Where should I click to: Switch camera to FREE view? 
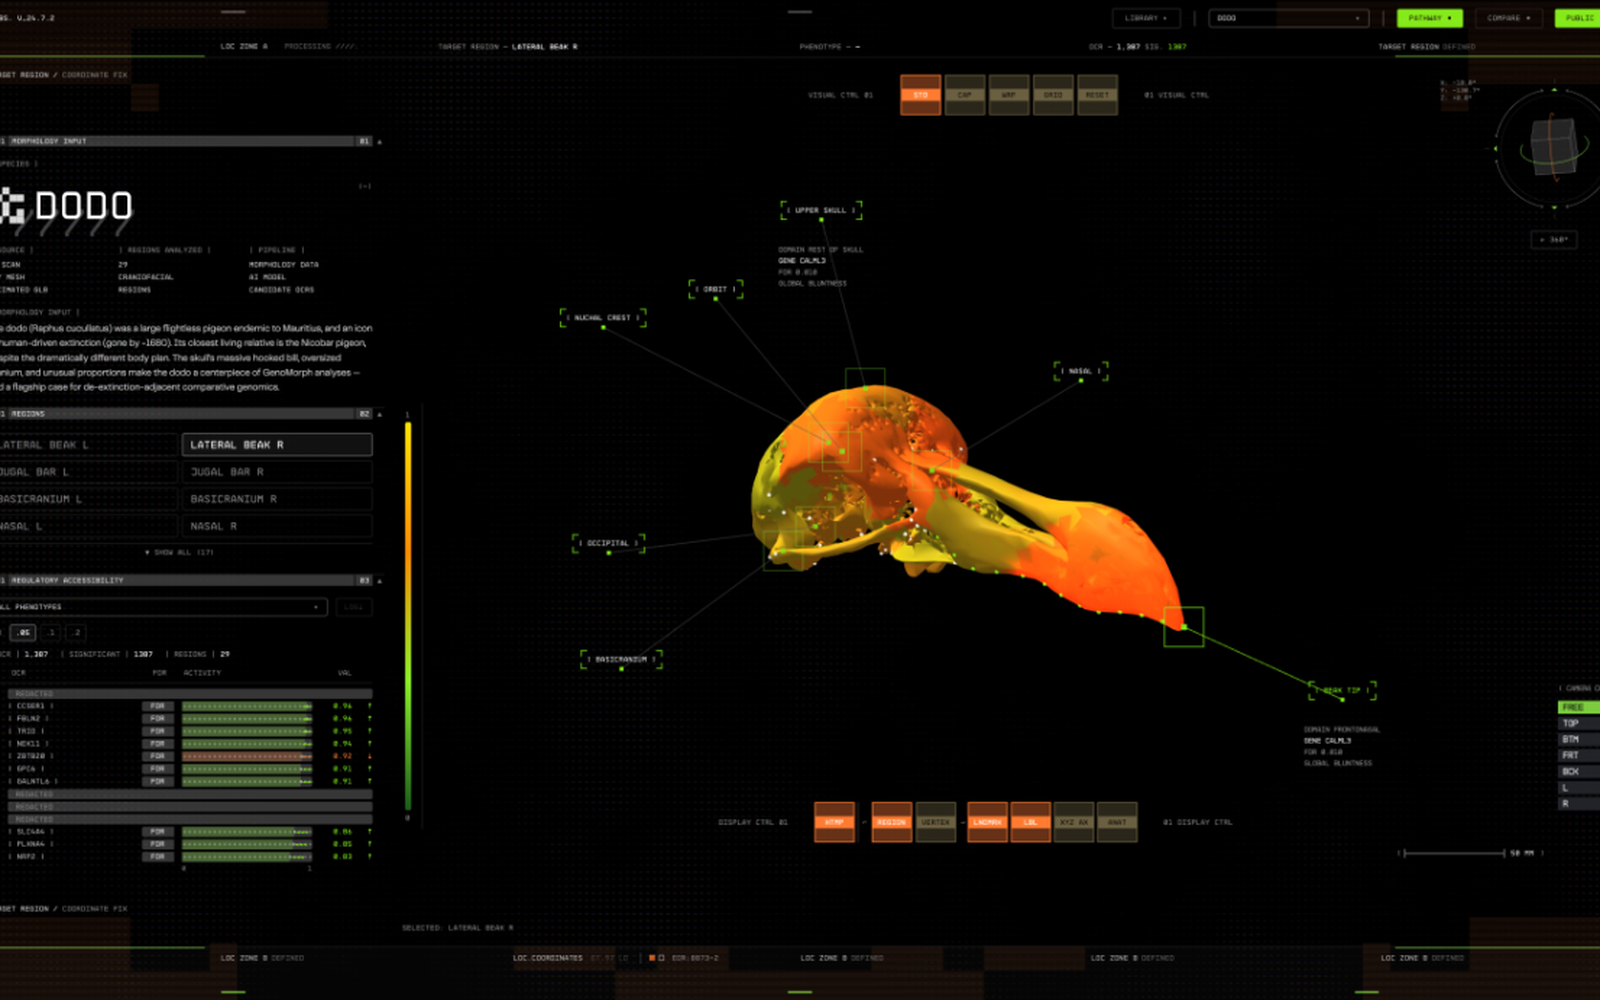pos(1579,707)
